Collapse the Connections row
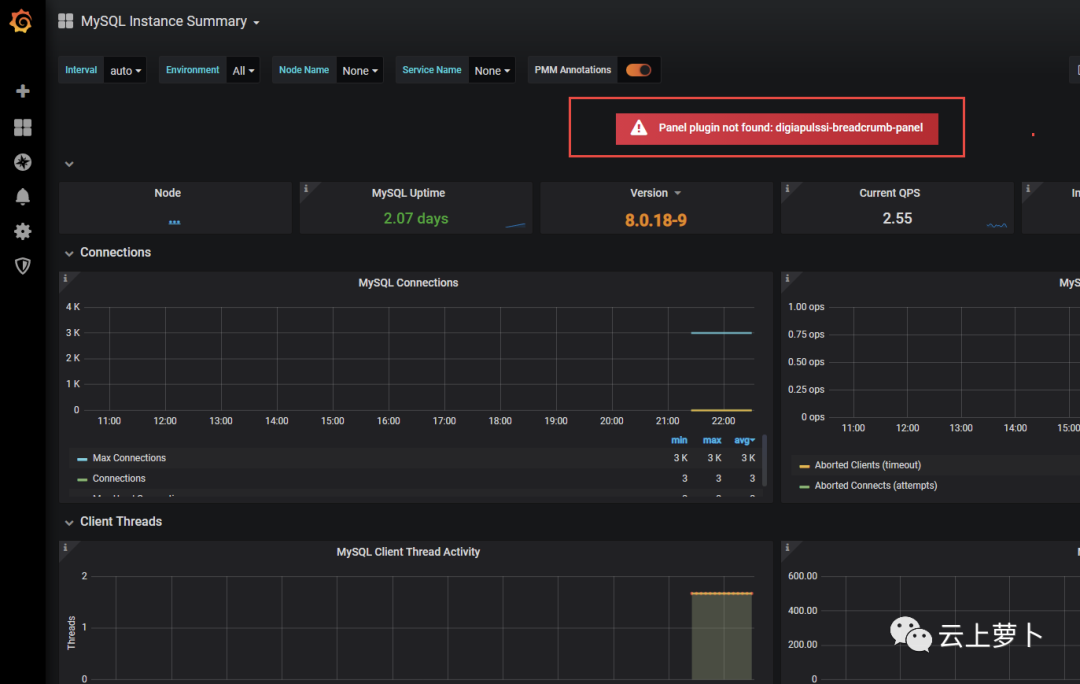 point(69,253)
